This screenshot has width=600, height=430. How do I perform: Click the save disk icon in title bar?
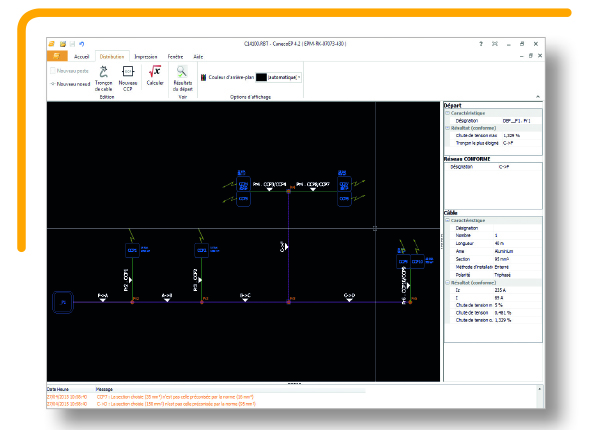coord(72,44)
